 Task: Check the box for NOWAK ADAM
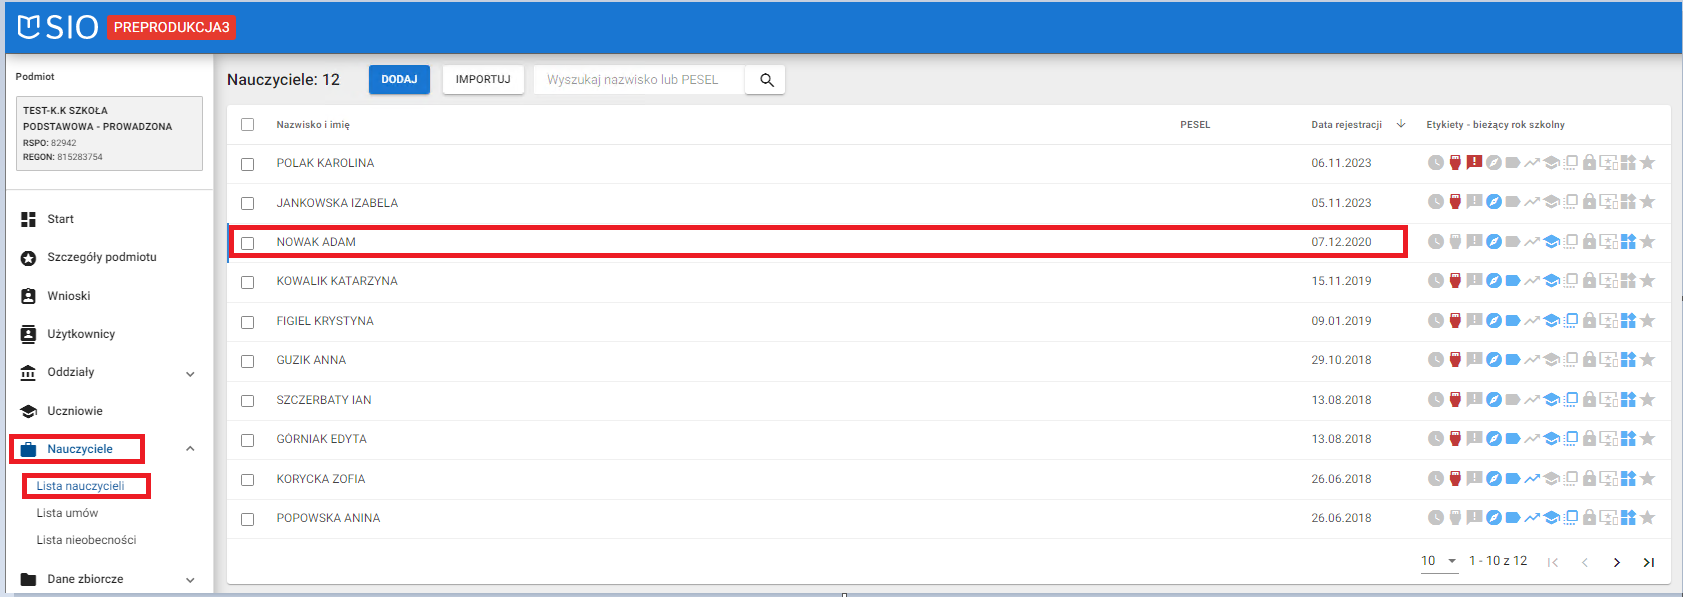tap(247, 243)
